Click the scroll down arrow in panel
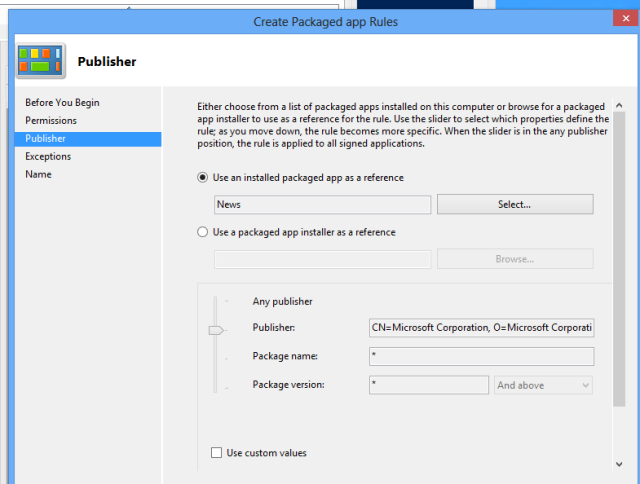 [x=619, y=464]
